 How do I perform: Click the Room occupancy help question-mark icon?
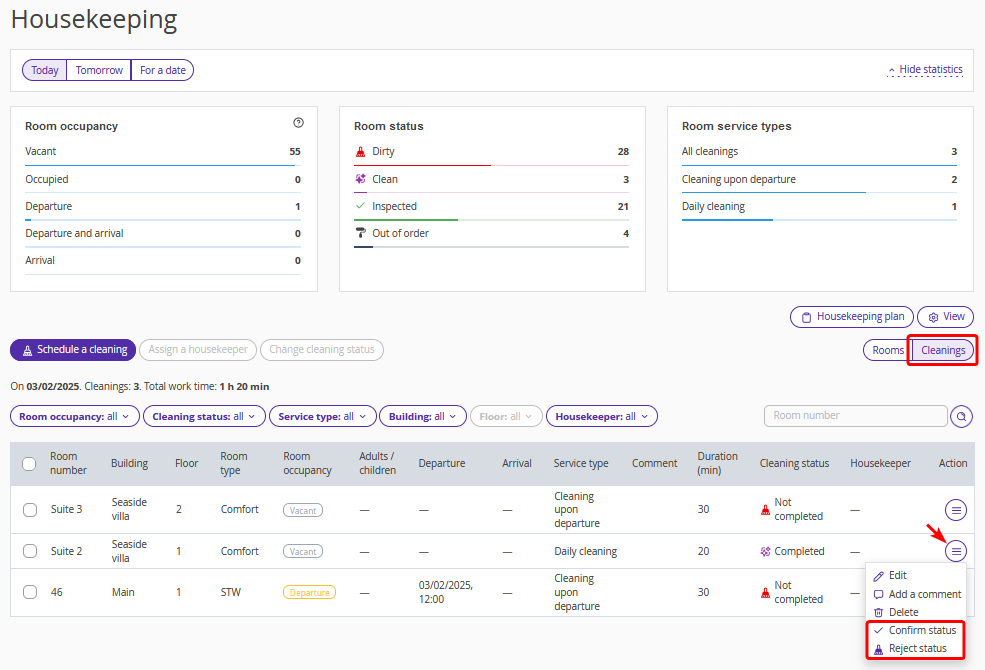pyautogui.click(x=298, y=123)
